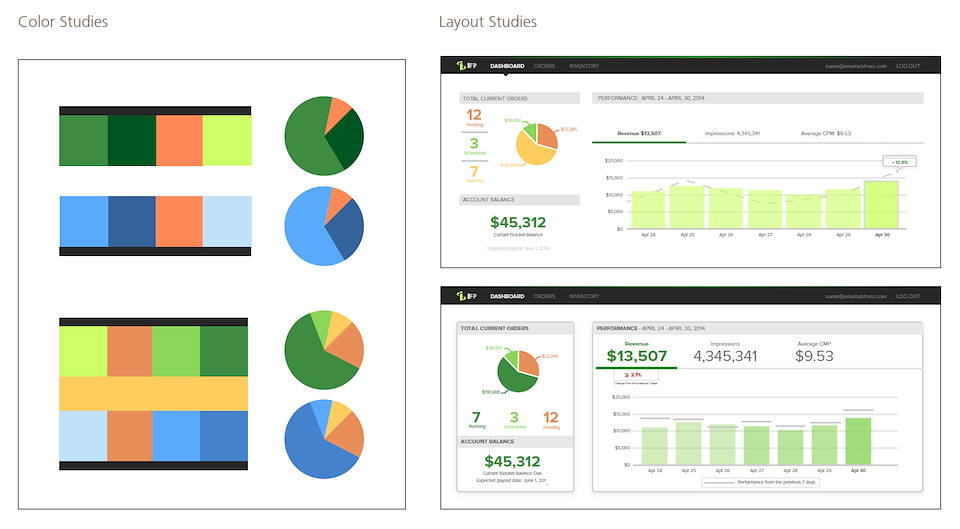This screenshot has width=960, height=529.
Task: Pick the wide yellow band in the bottom palette
Action: click(153, 393)
